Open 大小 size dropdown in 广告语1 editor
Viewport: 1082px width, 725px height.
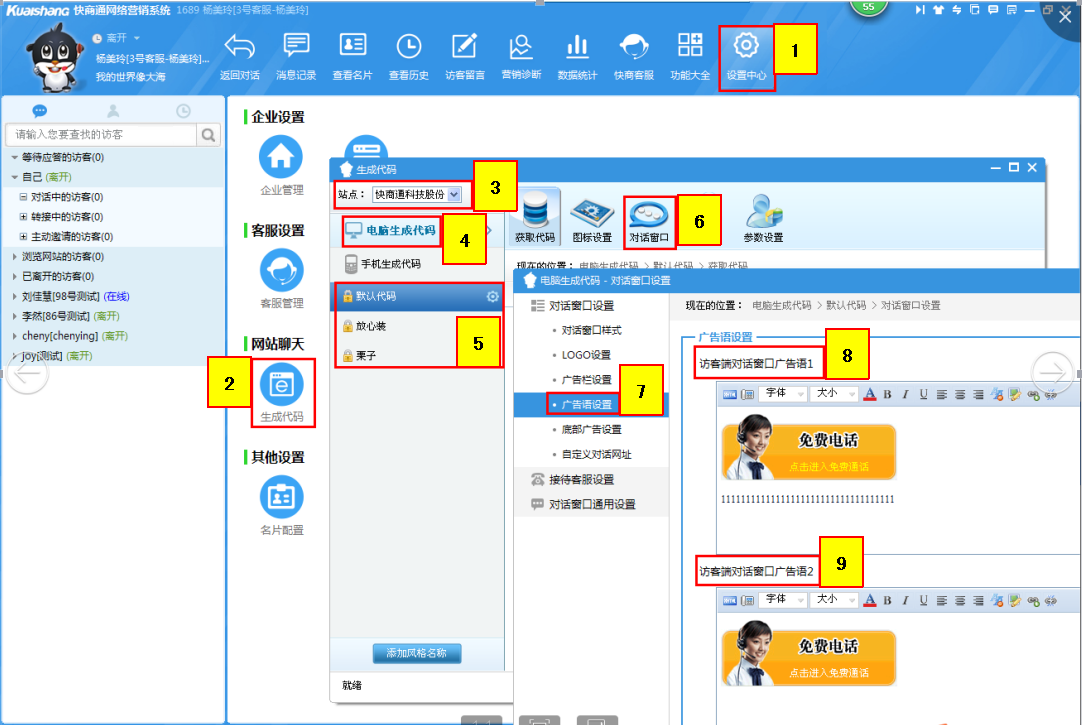[x=834, y=393]
